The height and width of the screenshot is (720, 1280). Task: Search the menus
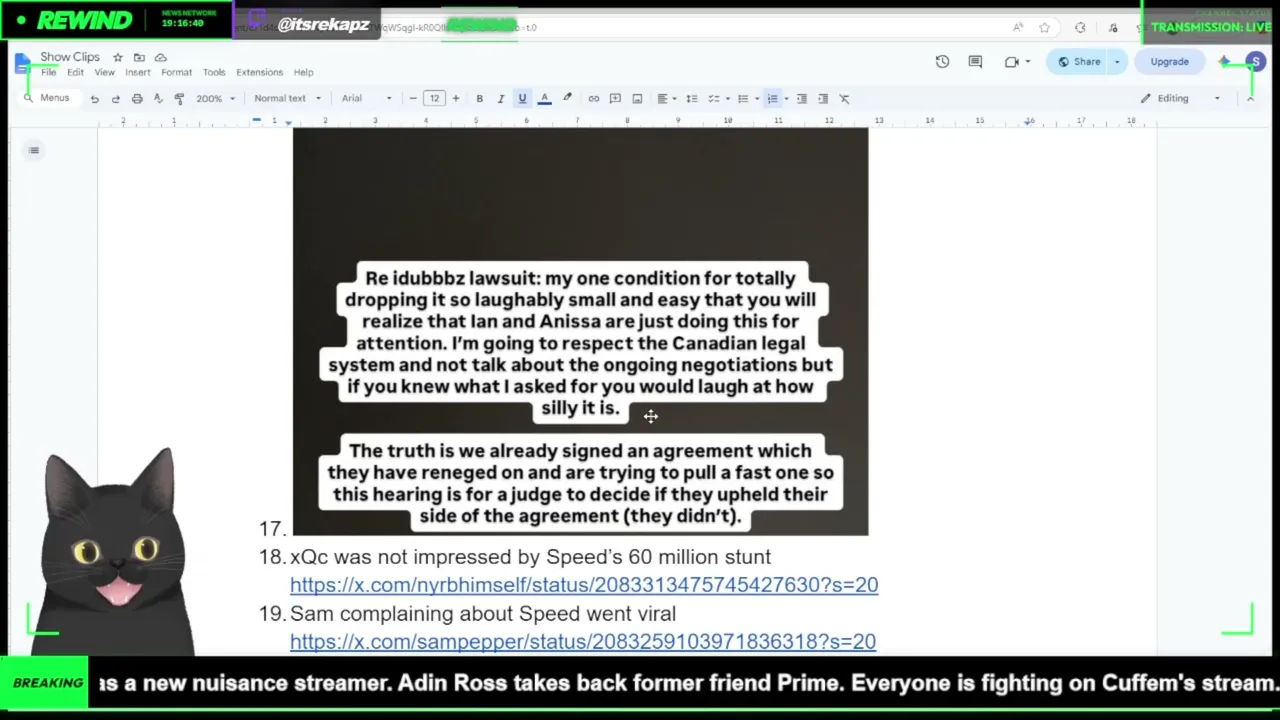tap(48, 98)
